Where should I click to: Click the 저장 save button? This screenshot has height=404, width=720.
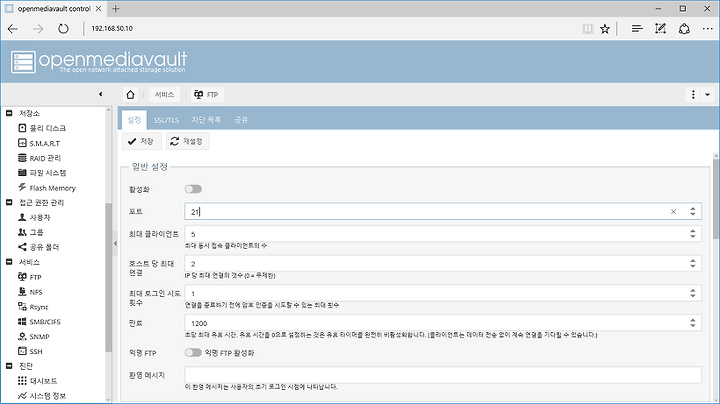[141, 141]
